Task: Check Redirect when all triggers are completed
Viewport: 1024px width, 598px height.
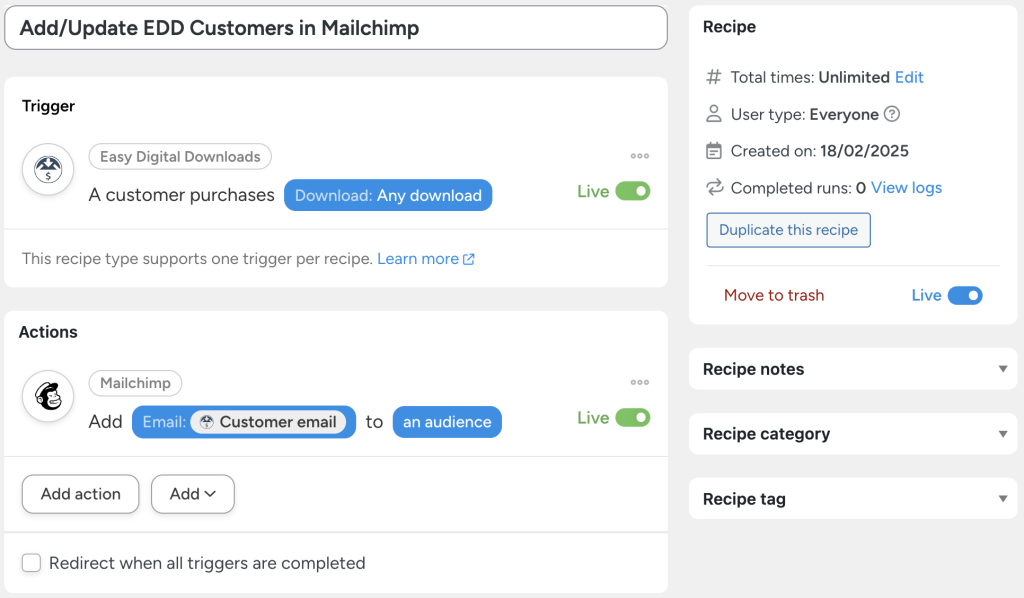Action: point(31,563)
